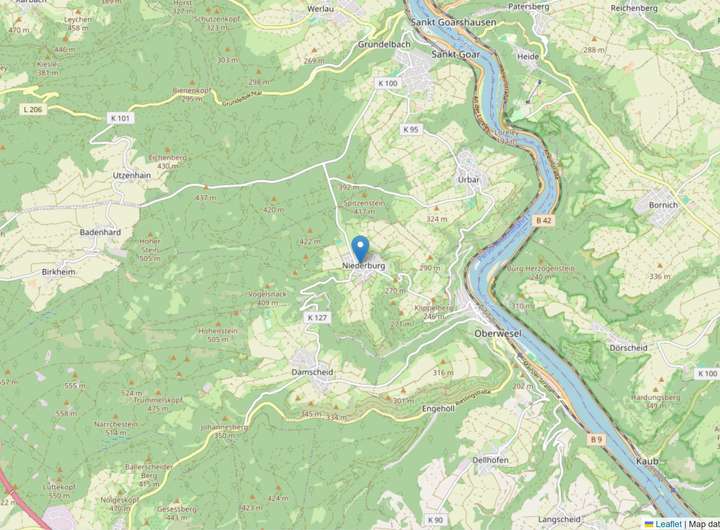Click the K 127 road shield
The width and height of the screenshot is (720, 530).
[317, 317]
